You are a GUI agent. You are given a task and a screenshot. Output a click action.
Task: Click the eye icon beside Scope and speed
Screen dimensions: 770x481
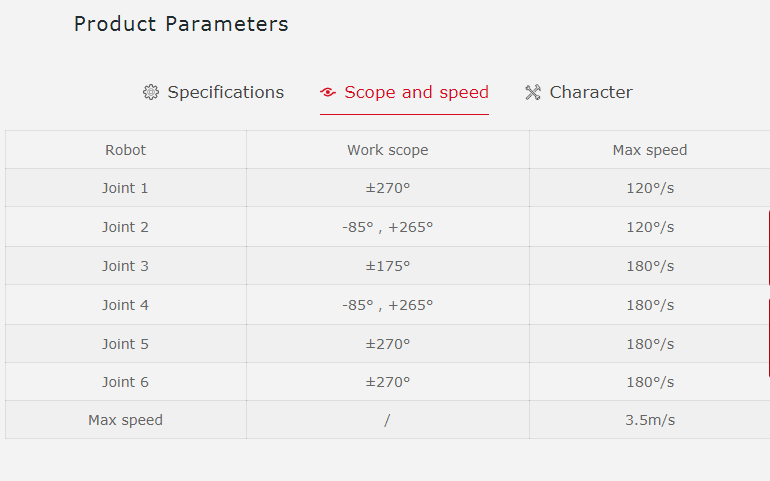coord(328,93)
